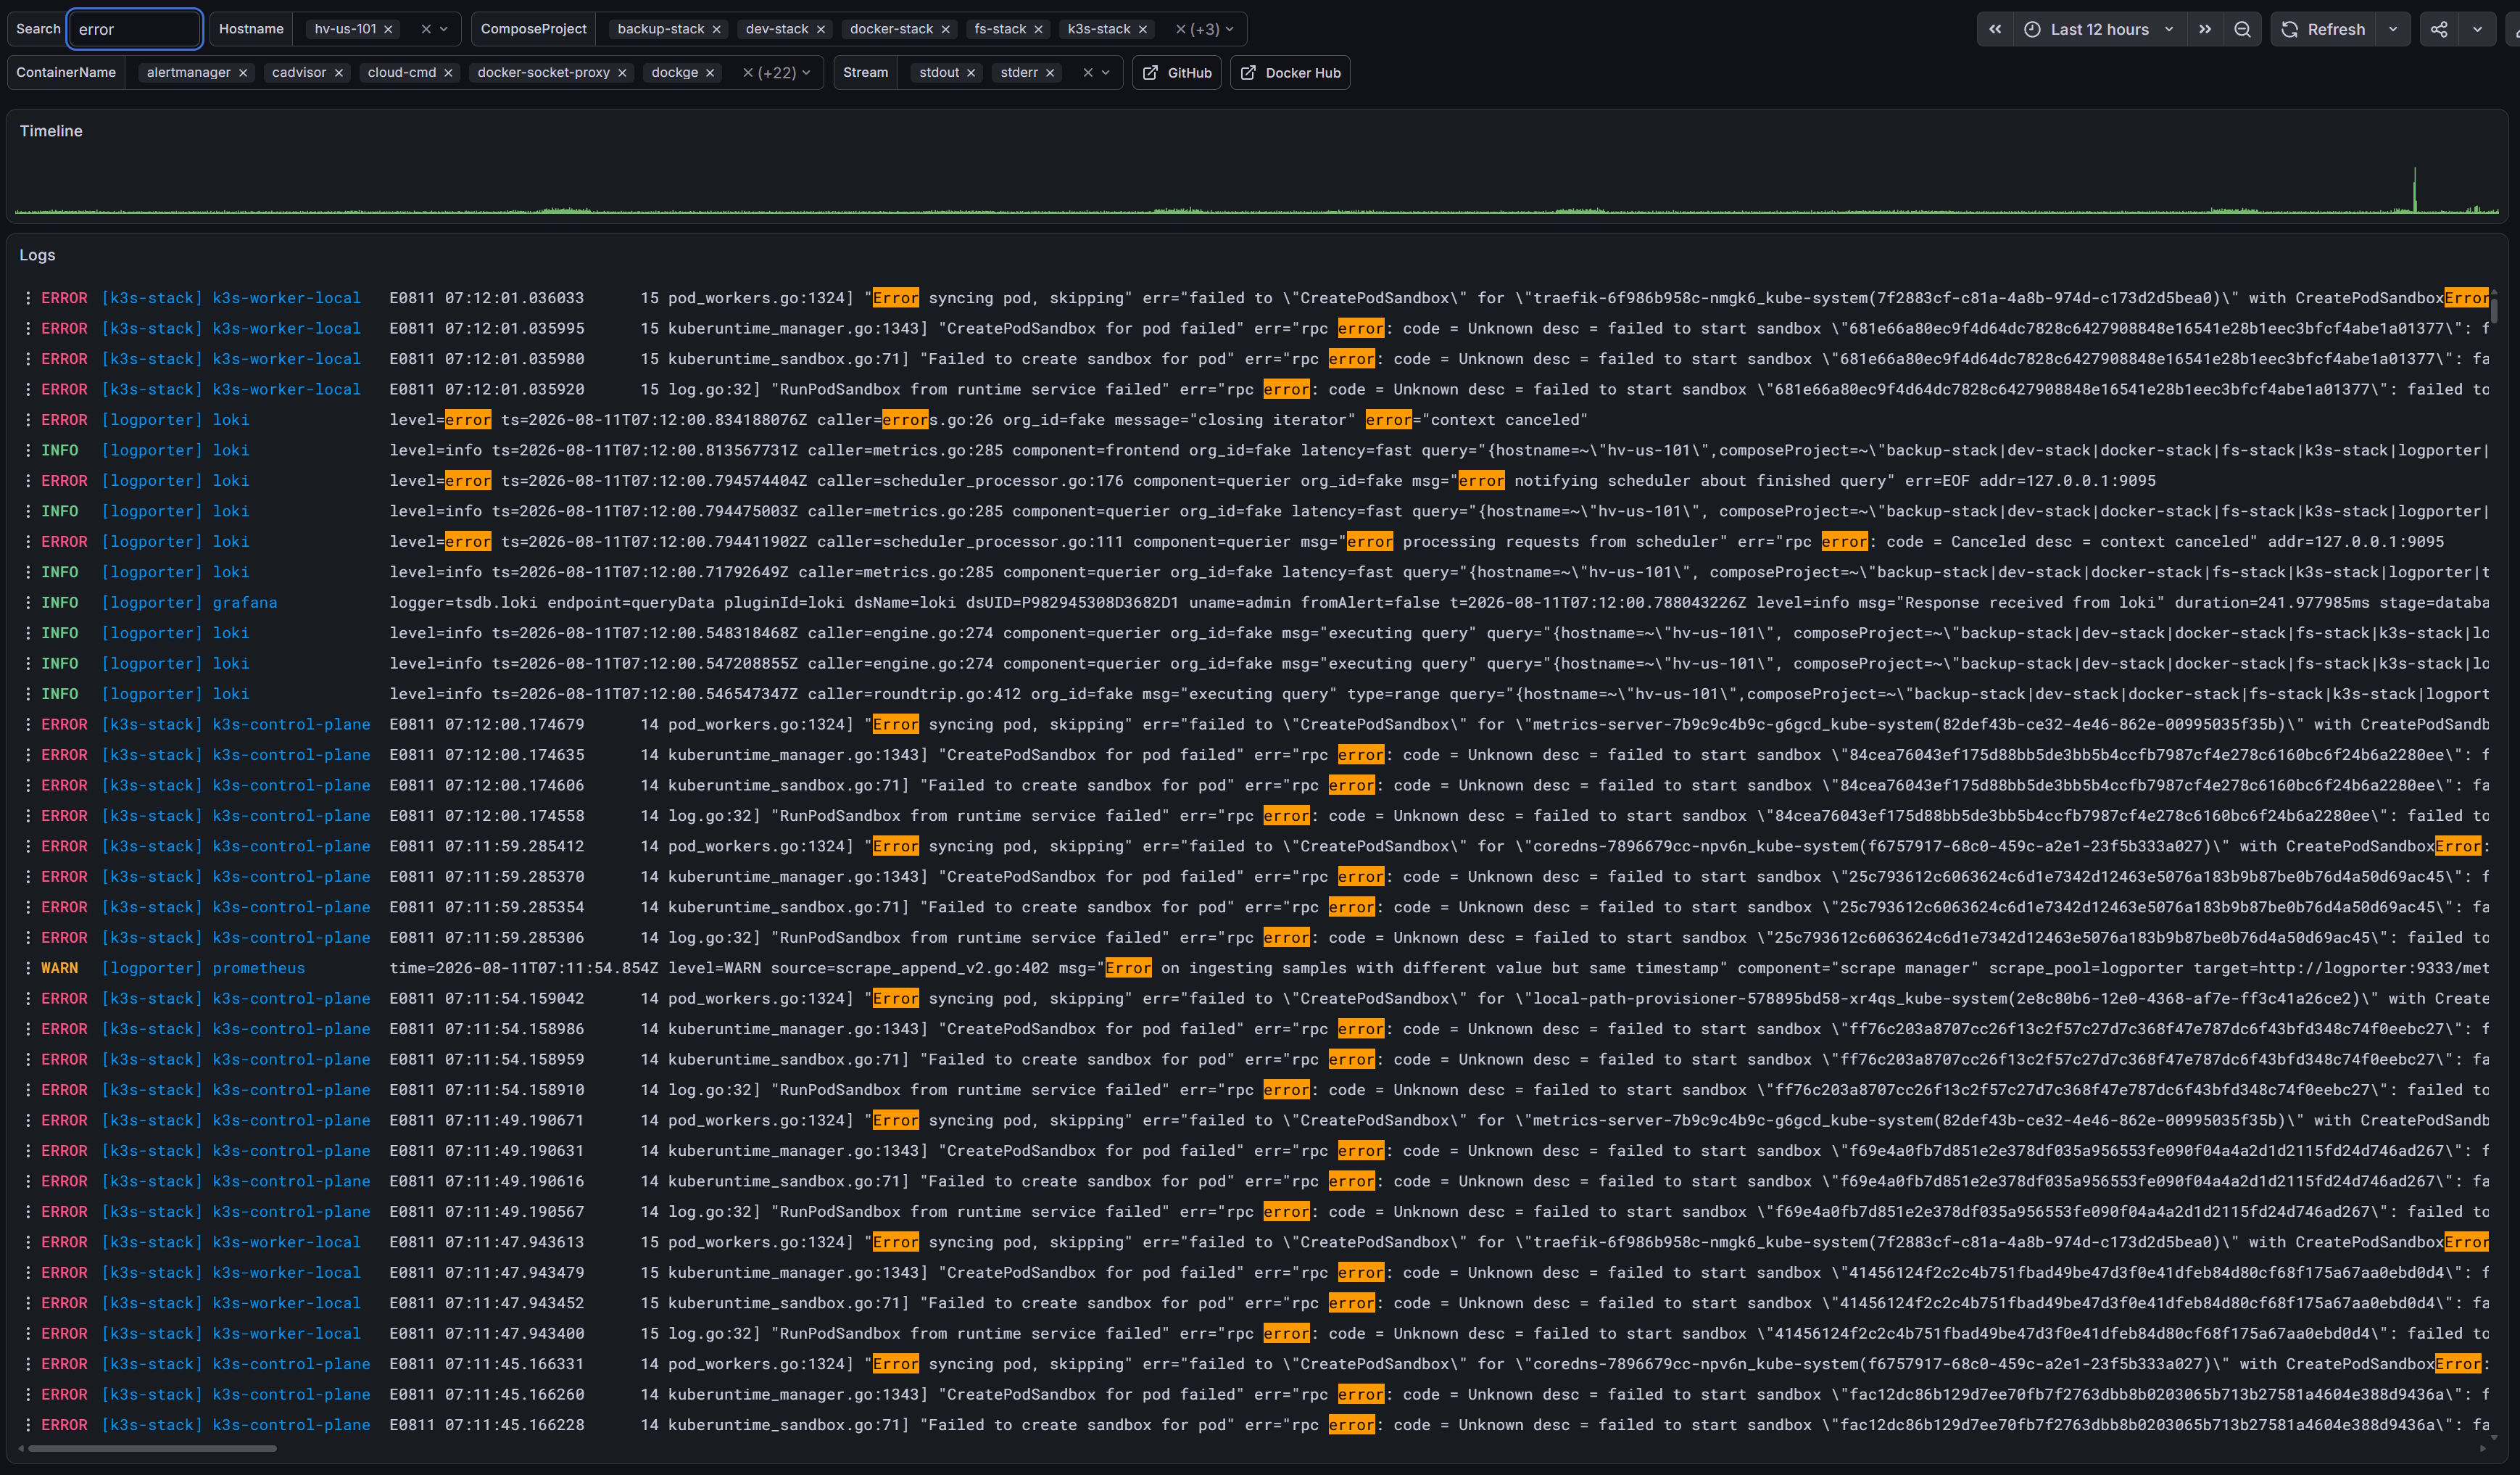Remove cadvisor container filter chip
This screenshot has width=2520, height=1475.
[339, 73]
